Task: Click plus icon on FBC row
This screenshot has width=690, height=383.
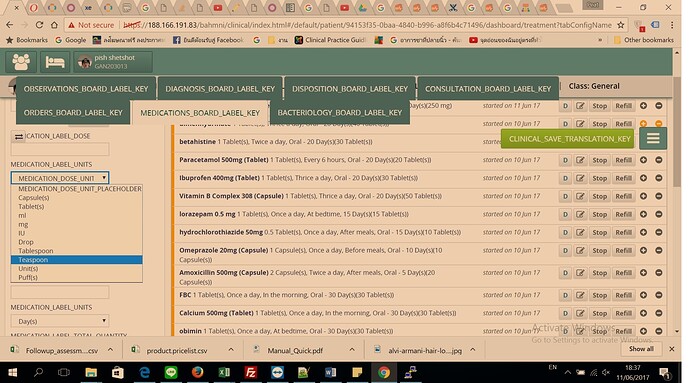Action: click(x=643, y=295)
